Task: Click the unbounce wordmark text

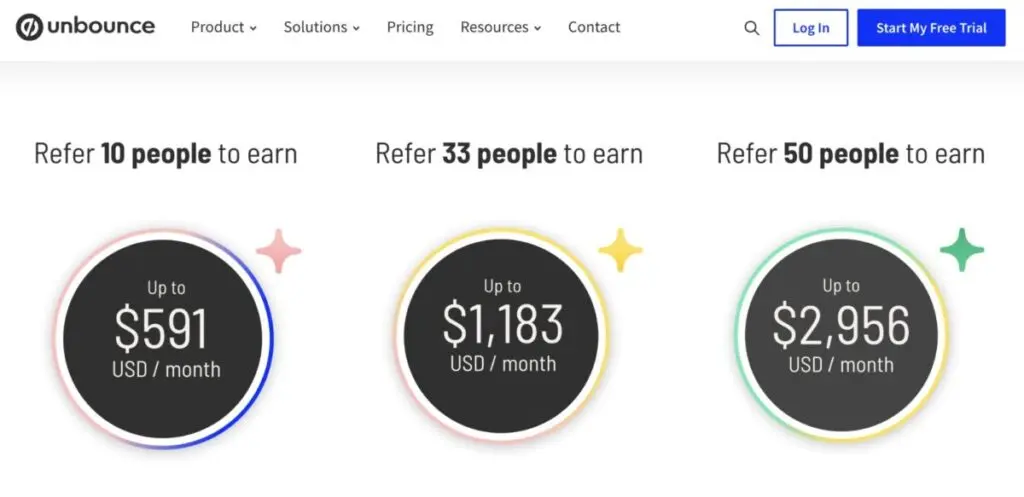Action: pos(101,27)
